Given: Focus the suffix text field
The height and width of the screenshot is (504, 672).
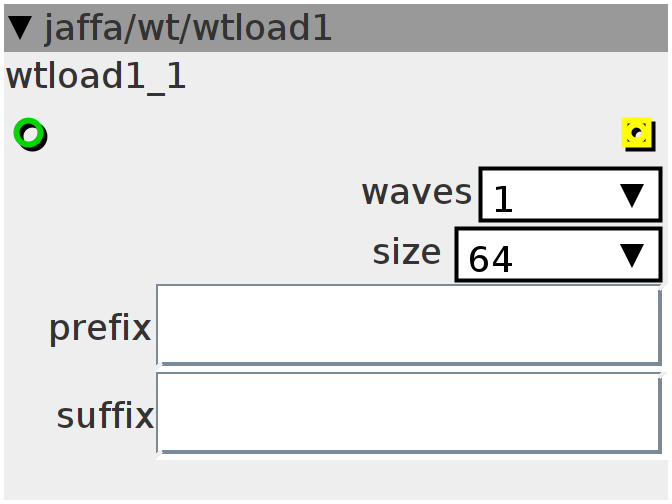Looking at the screenshot, I should click(x=409, y=413).
